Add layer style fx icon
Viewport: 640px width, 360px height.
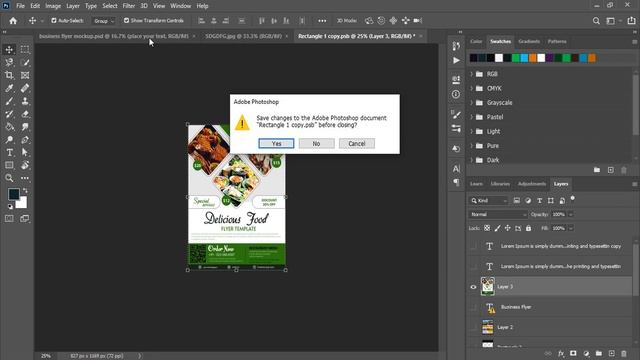click(561, 353)
